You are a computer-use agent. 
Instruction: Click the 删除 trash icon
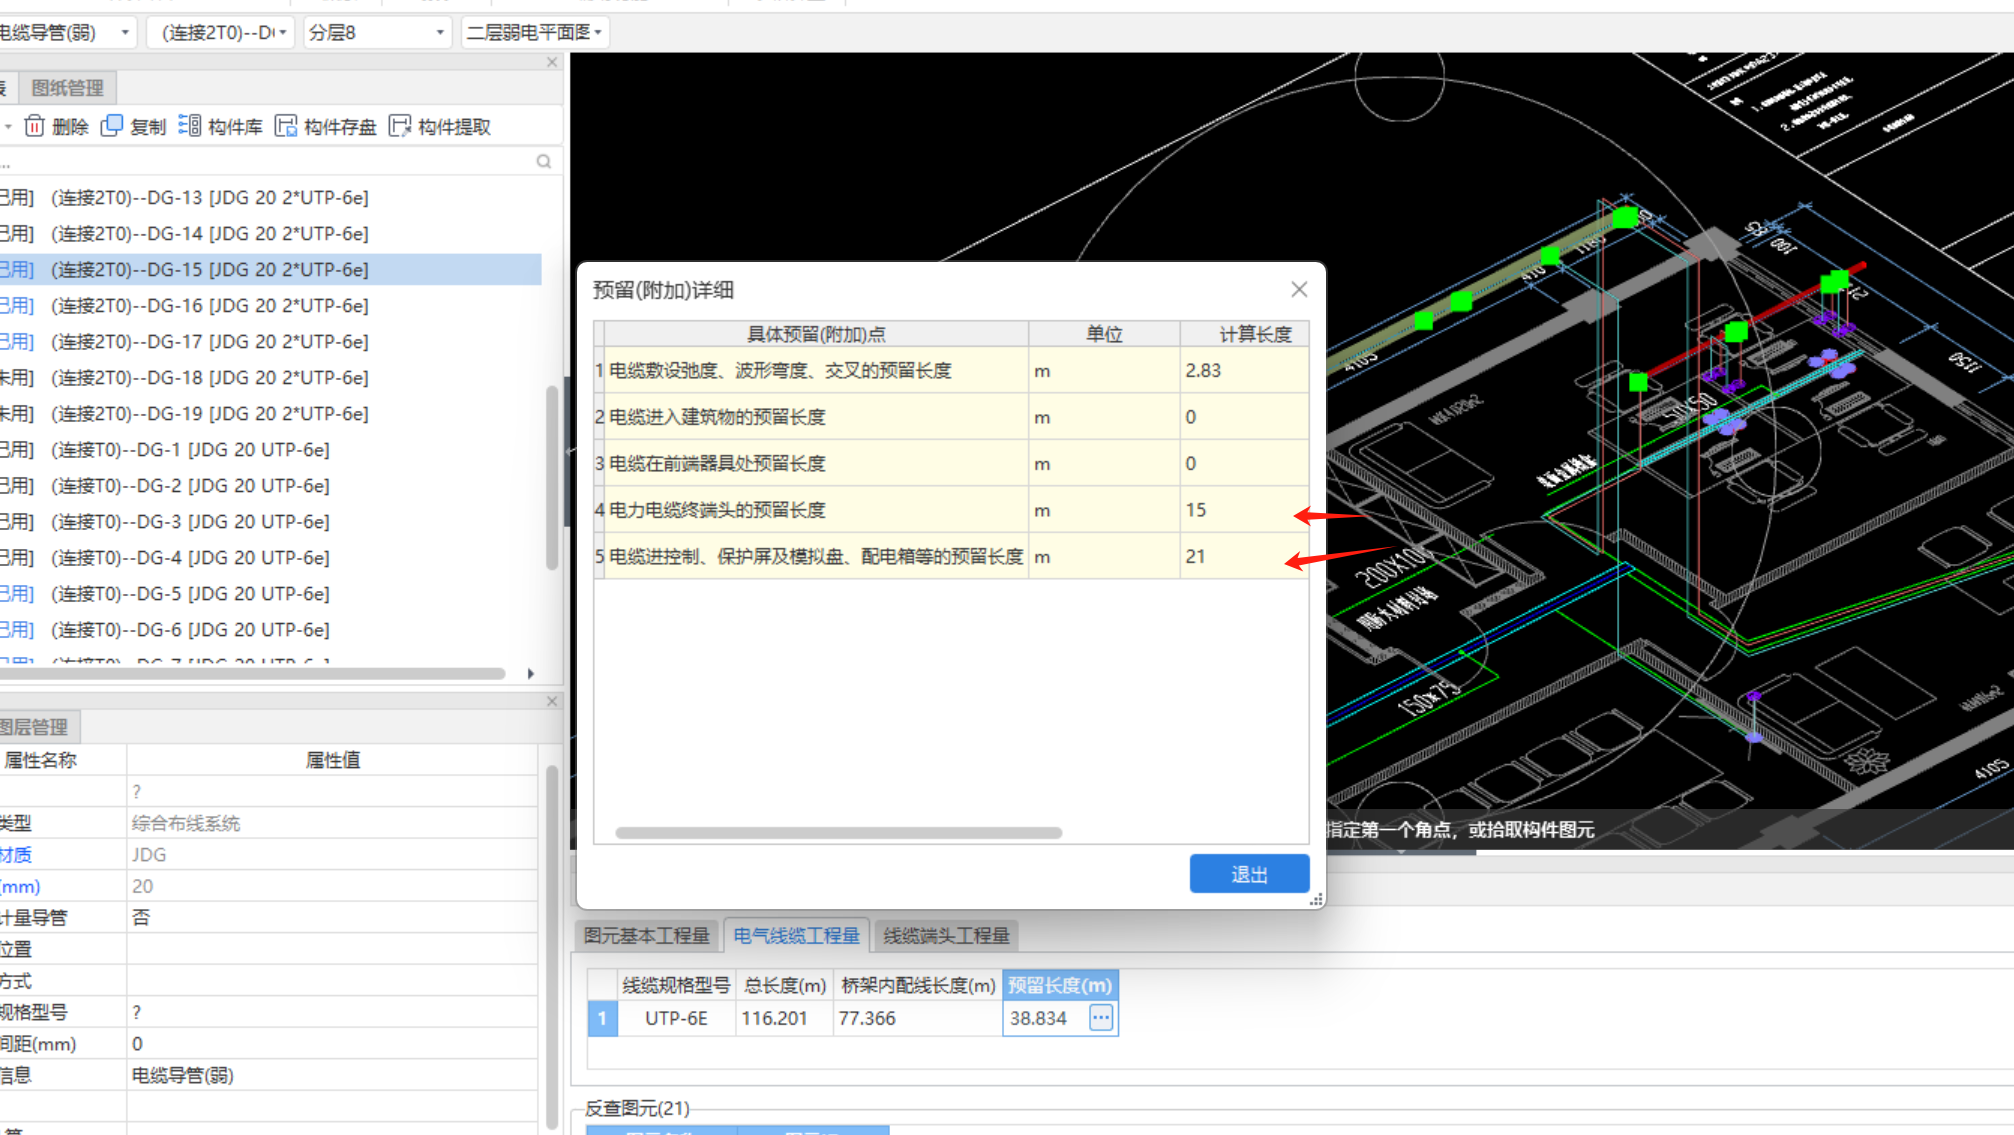[34, 126]
